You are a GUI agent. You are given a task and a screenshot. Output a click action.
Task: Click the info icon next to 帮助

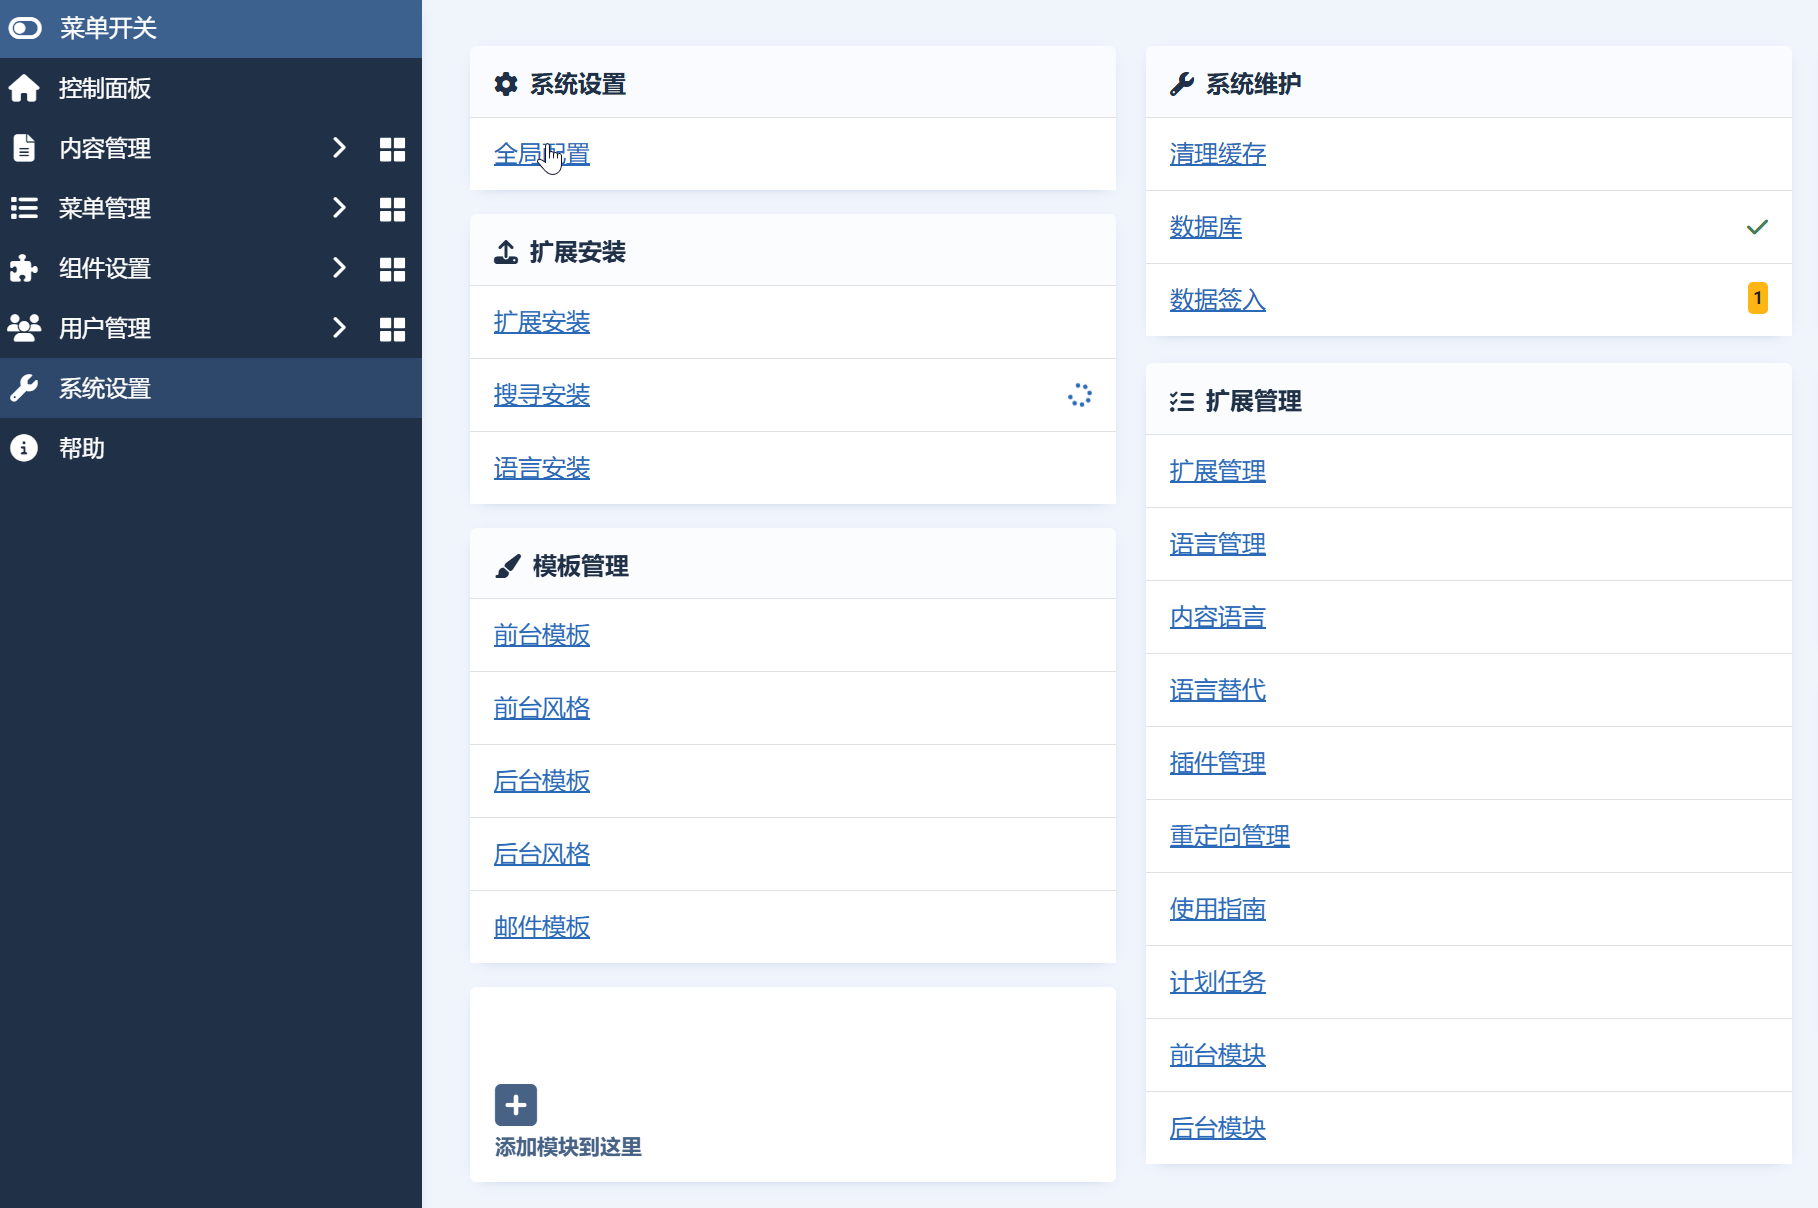(x=24, y=448)
